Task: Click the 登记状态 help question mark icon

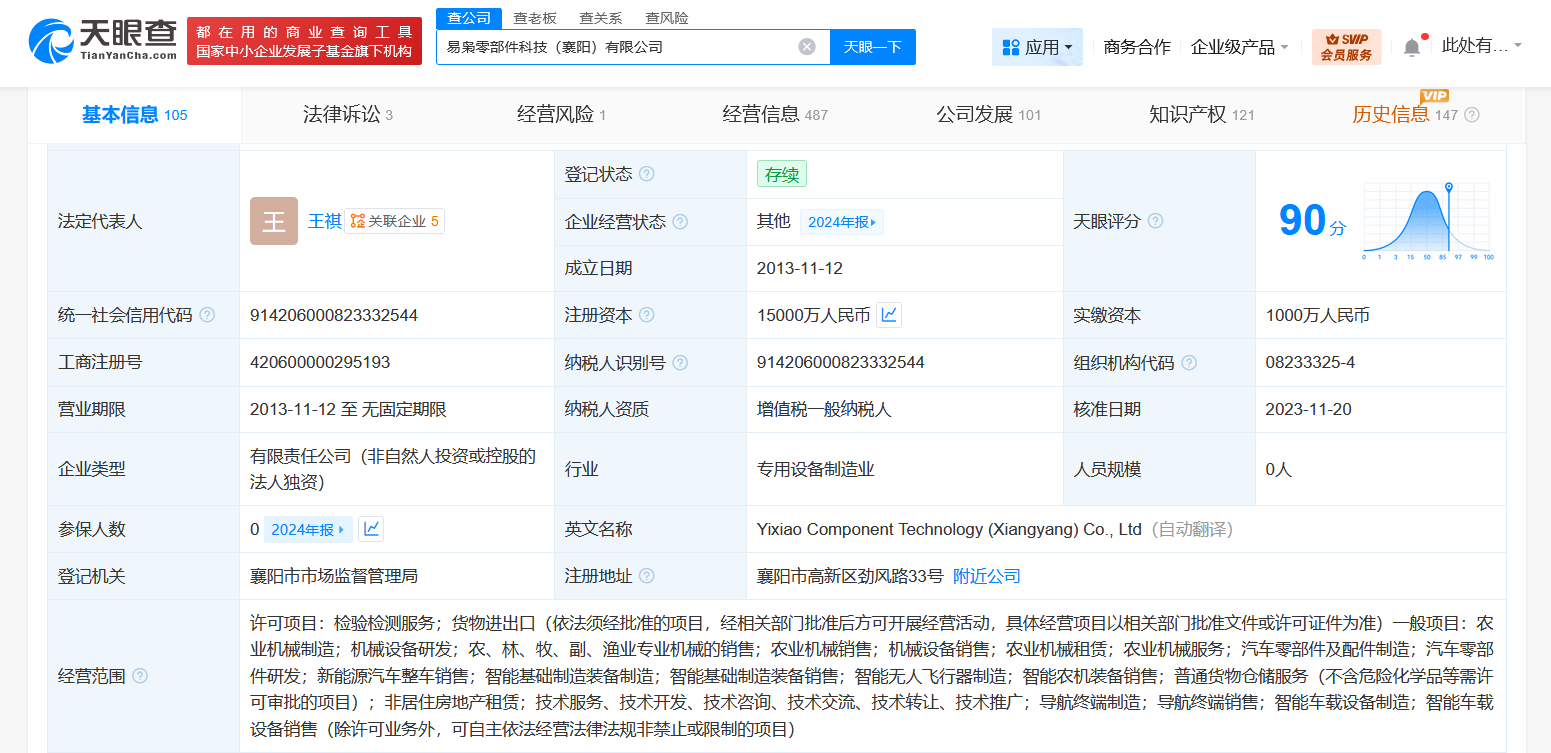Action: 649,173
